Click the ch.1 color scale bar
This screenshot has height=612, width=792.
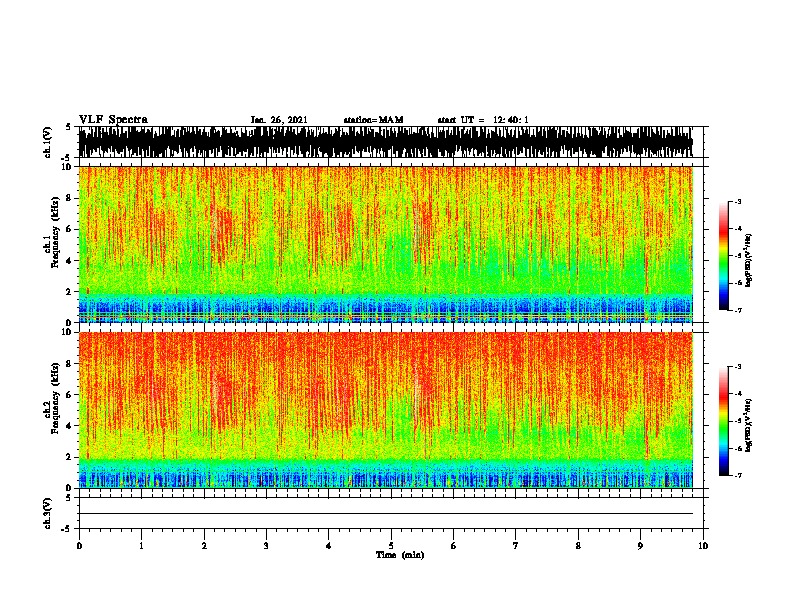(x=724, y=255)
